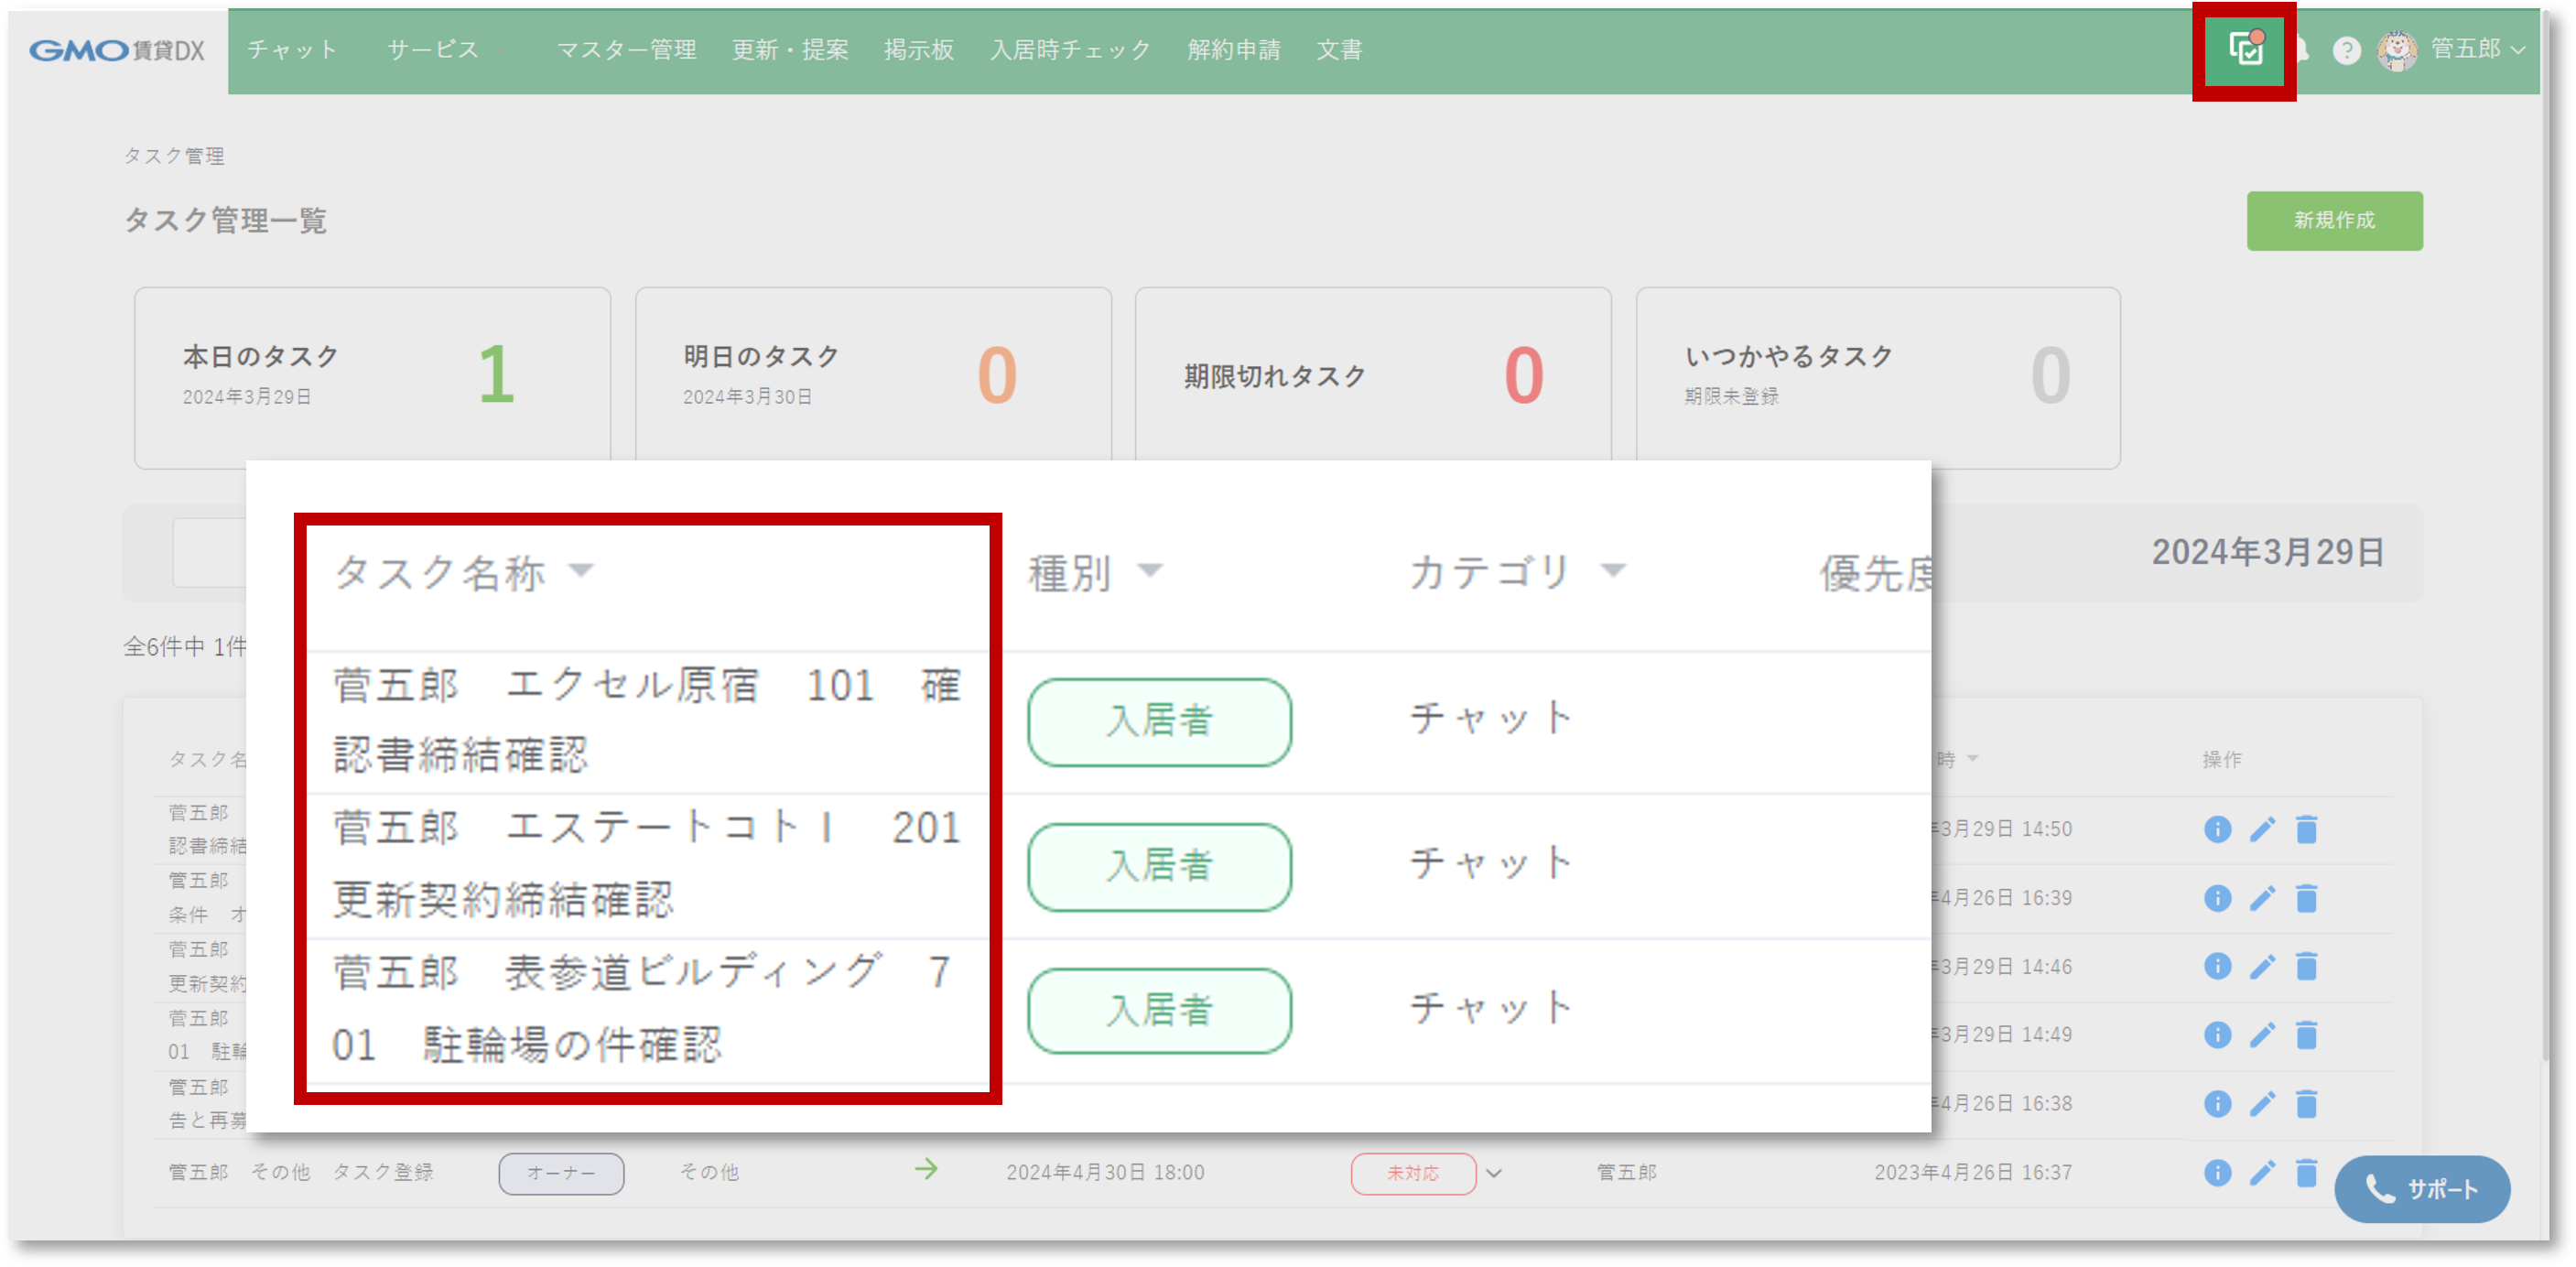
Task: Open the notification bell icon
Action: click(x=2301, y=49)
